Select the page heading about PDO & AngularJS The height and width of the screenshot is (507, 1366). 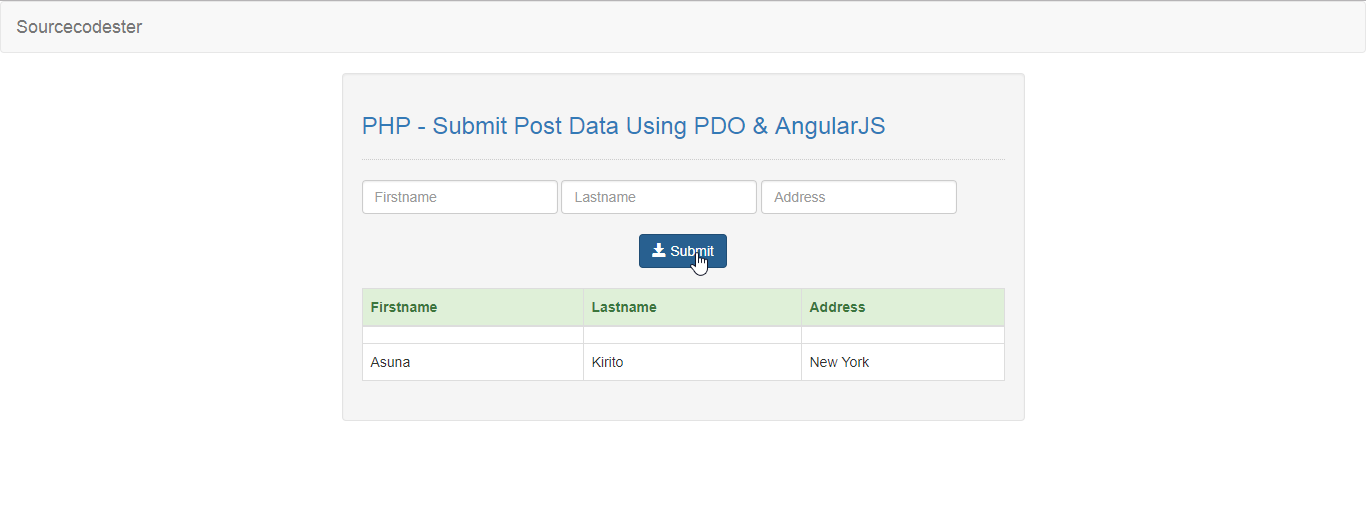[623, 126]
